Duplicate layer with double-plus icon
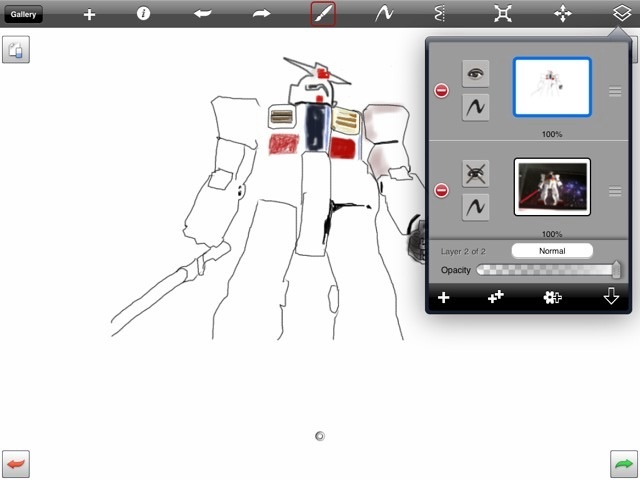 (x=496, y=297)
